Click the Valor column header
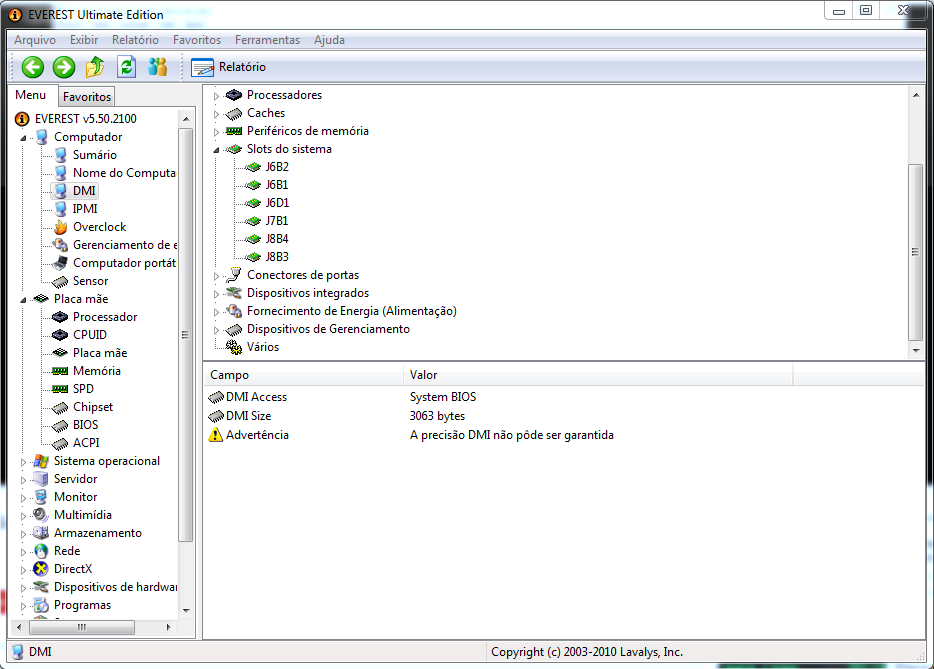934x669 pixels. 598,375
